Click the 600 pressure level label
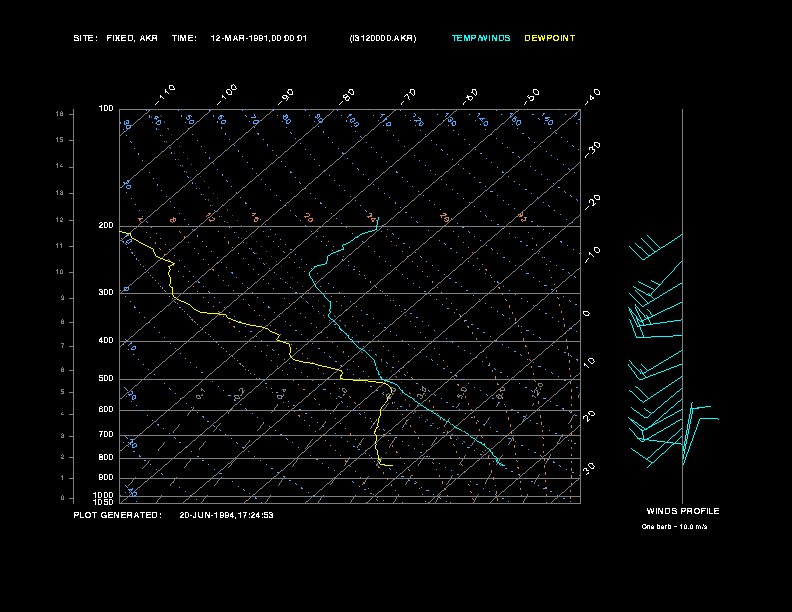792x612 pixels. click(x=106, y=410)
